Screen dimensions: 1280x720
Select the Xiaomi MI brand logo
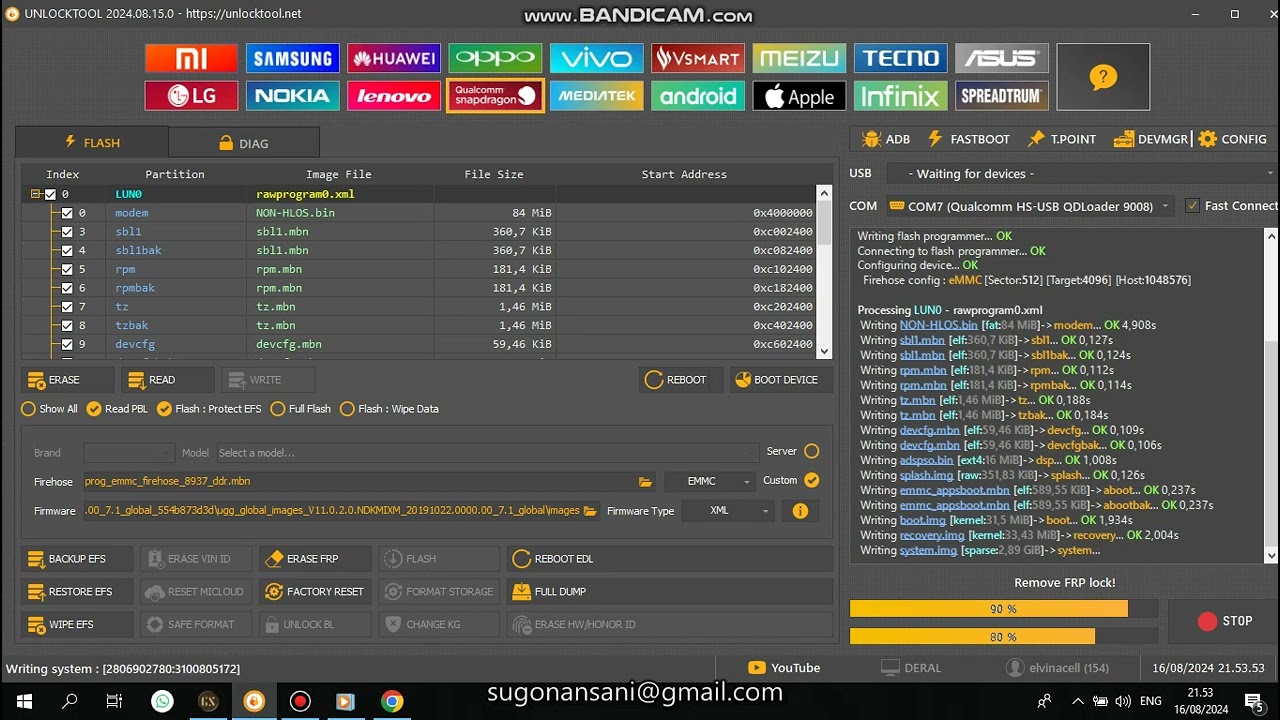pos(191,58)
